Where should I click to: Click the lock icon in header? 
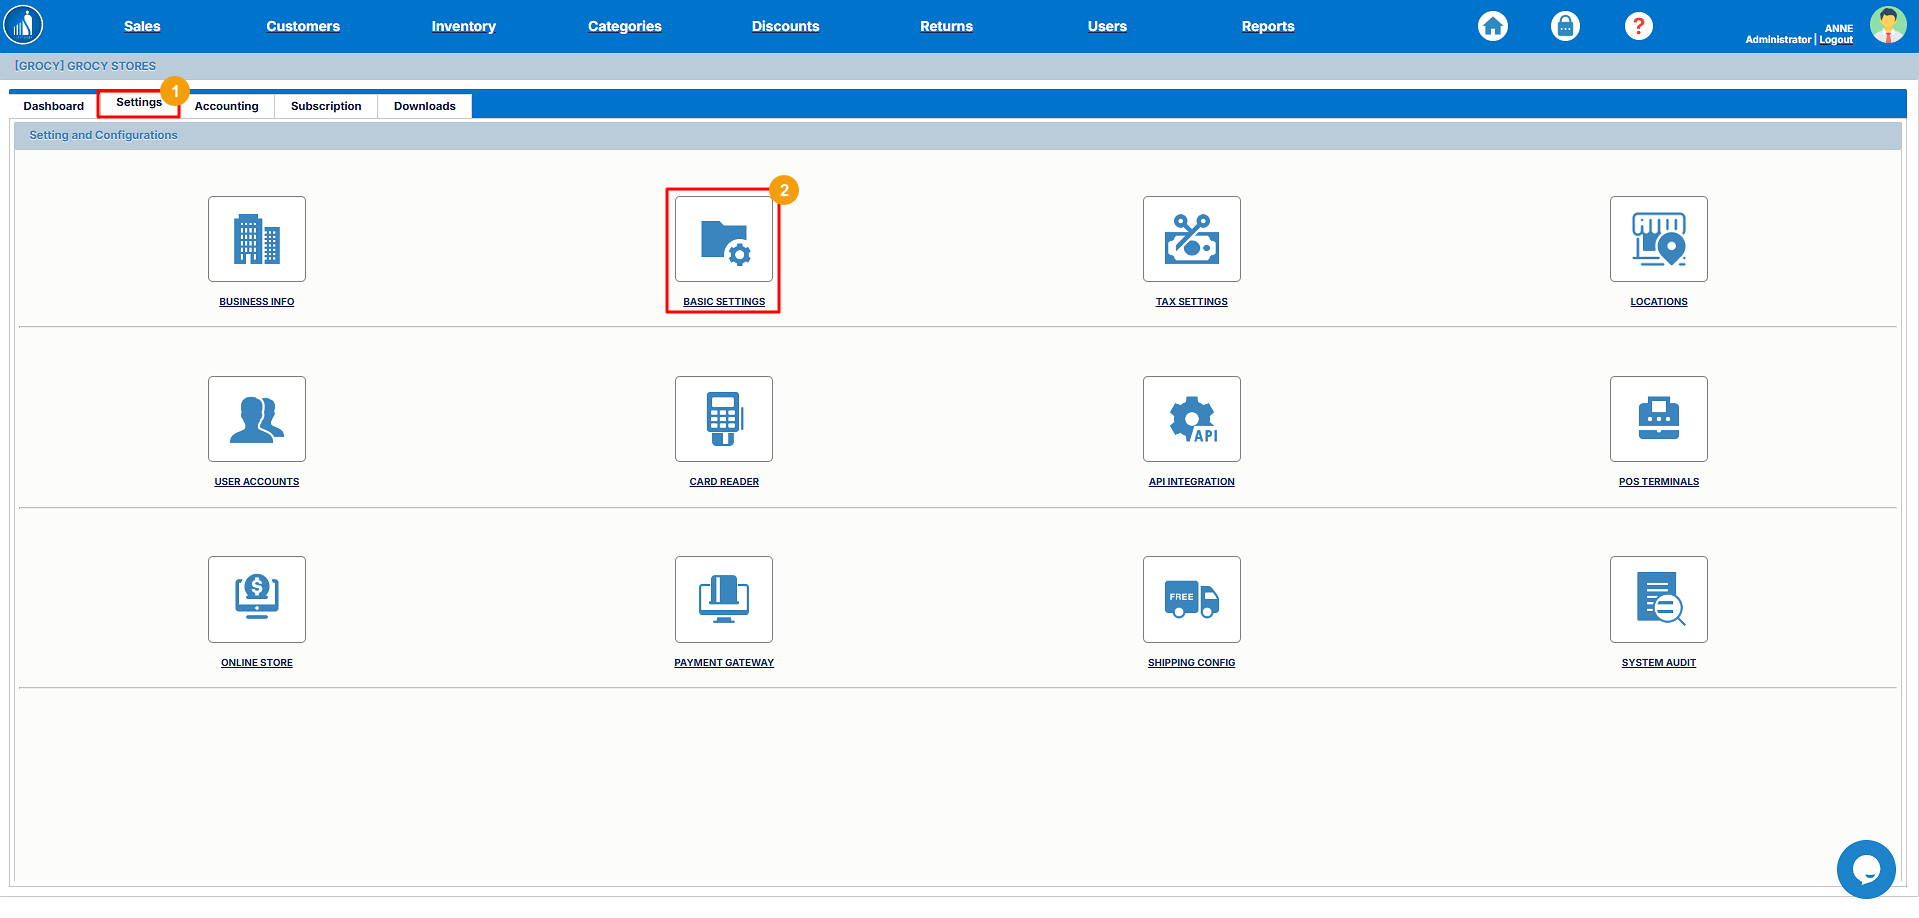1565,26
